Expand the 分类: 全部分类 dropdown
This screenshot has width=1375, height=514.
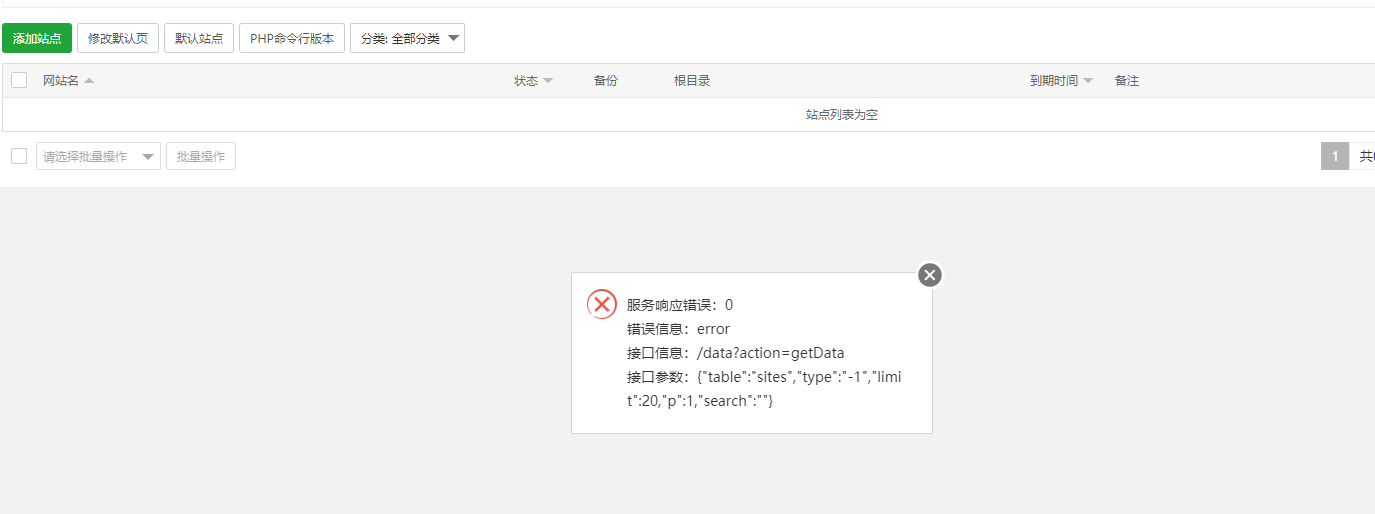coord(407,38)
